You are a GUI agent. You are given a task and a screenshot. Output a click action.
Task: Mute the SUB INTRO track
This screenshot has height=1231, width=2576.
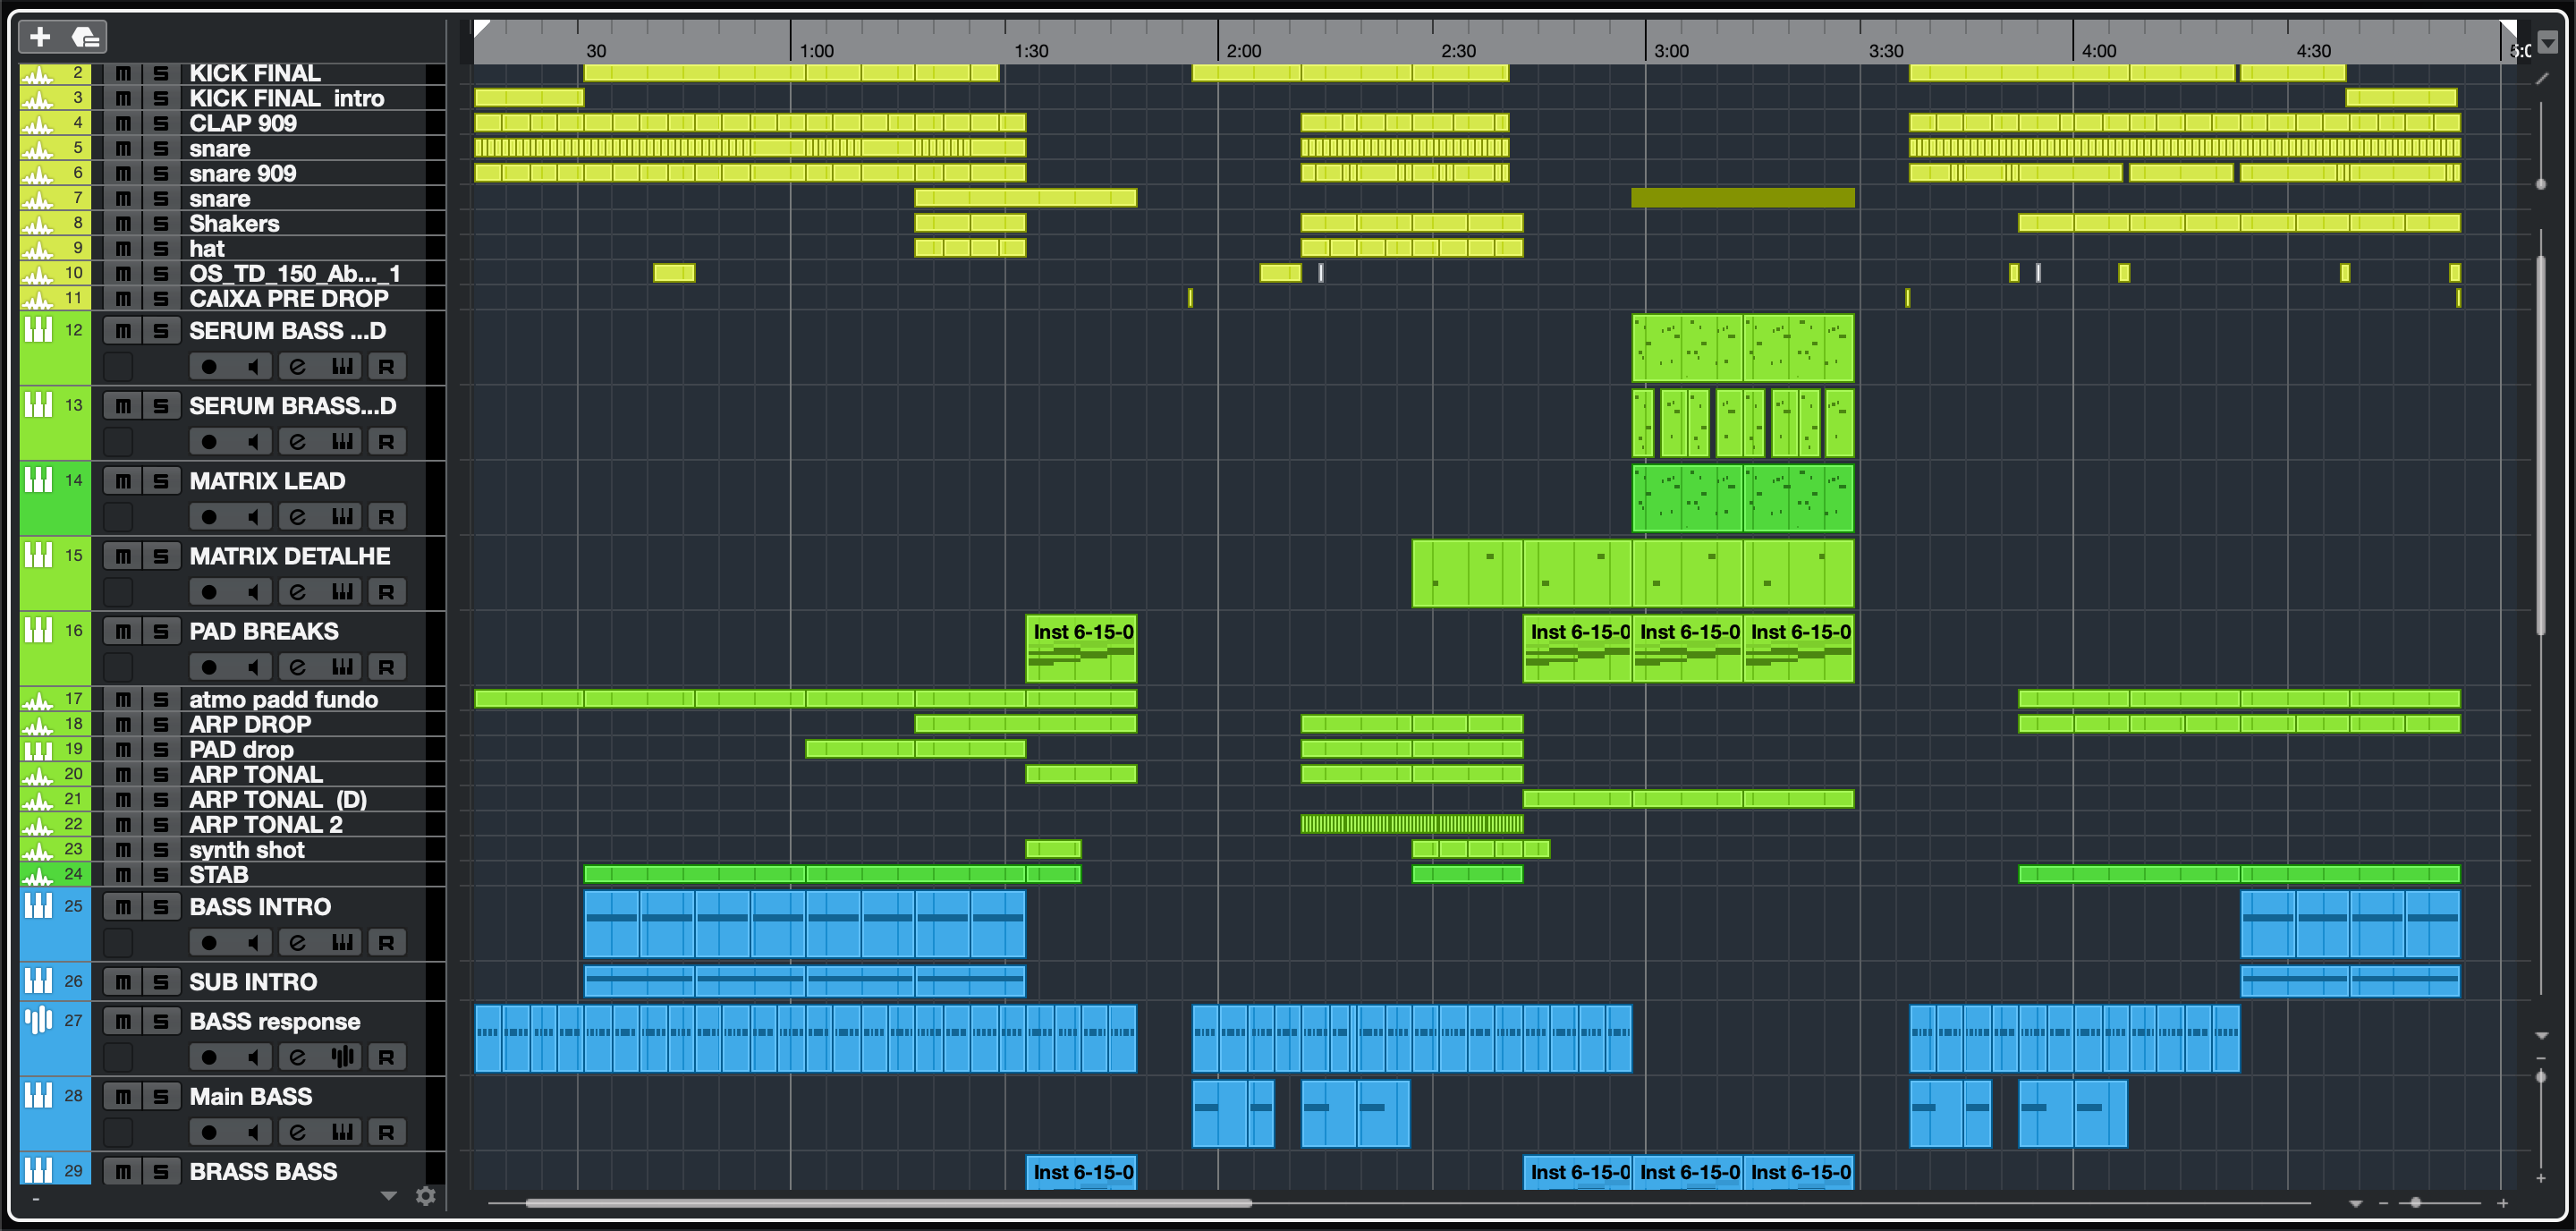(123, 982)
